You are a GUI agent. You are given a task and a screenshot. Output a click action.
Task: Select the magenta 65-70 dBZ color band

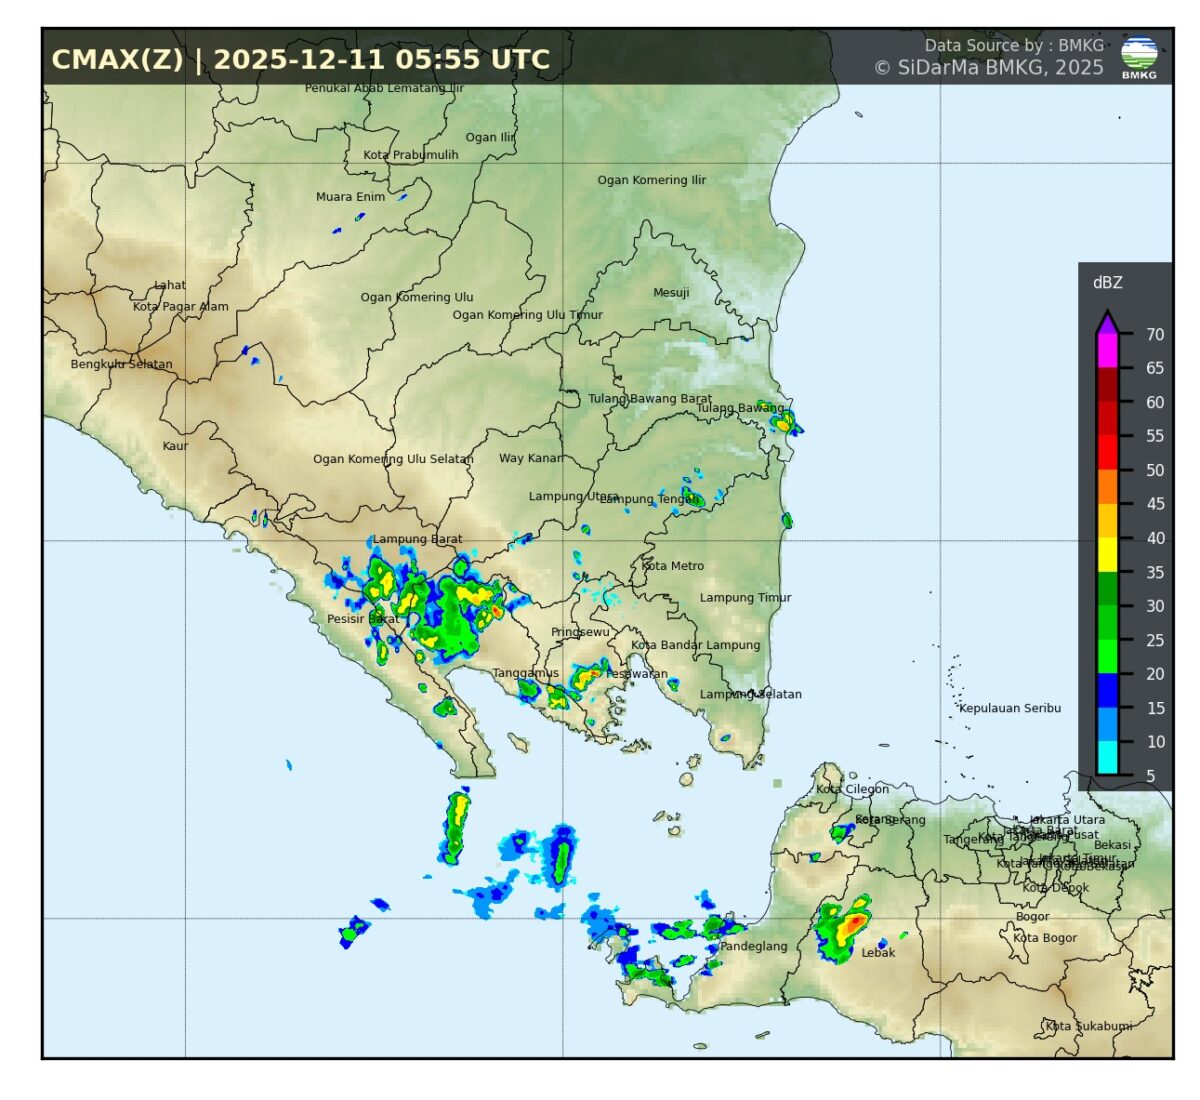coord(1107,351)
